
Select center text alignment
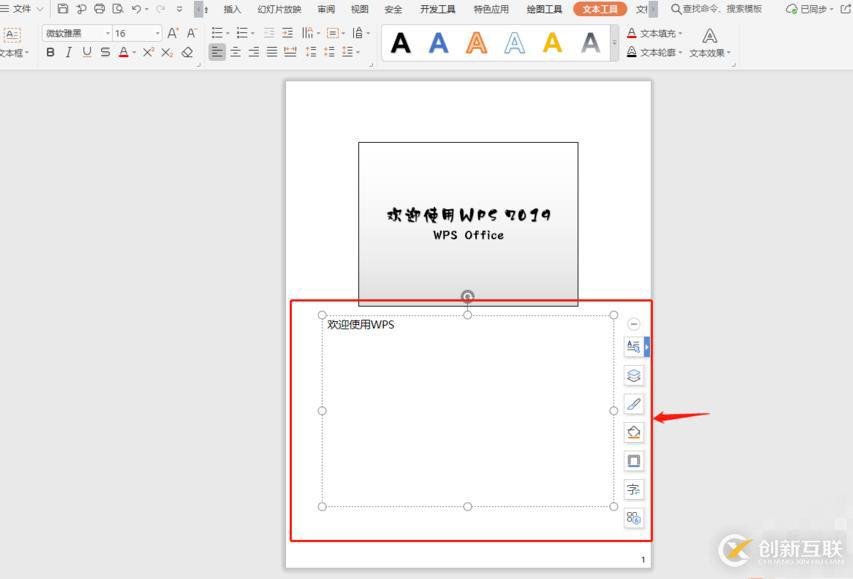(236, 52)
